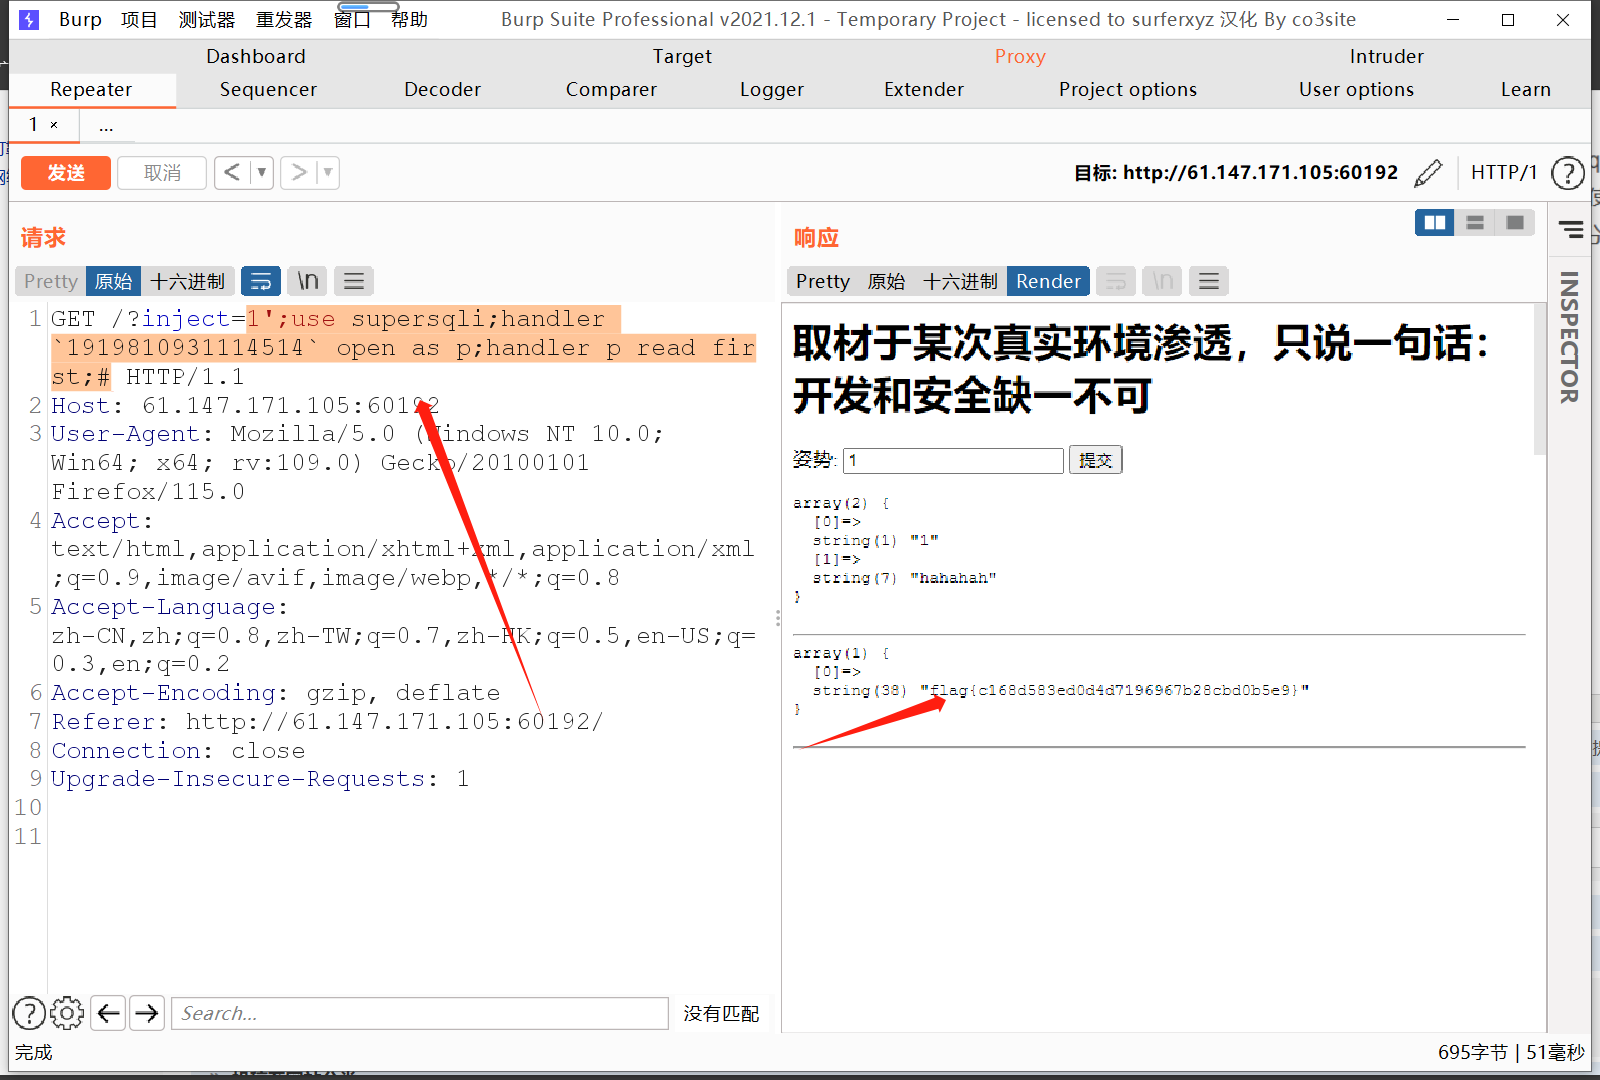This screenshot has height=1080, width=1600.
Task: Expand the forward history dropdown arrow
Action: (328, 173)
